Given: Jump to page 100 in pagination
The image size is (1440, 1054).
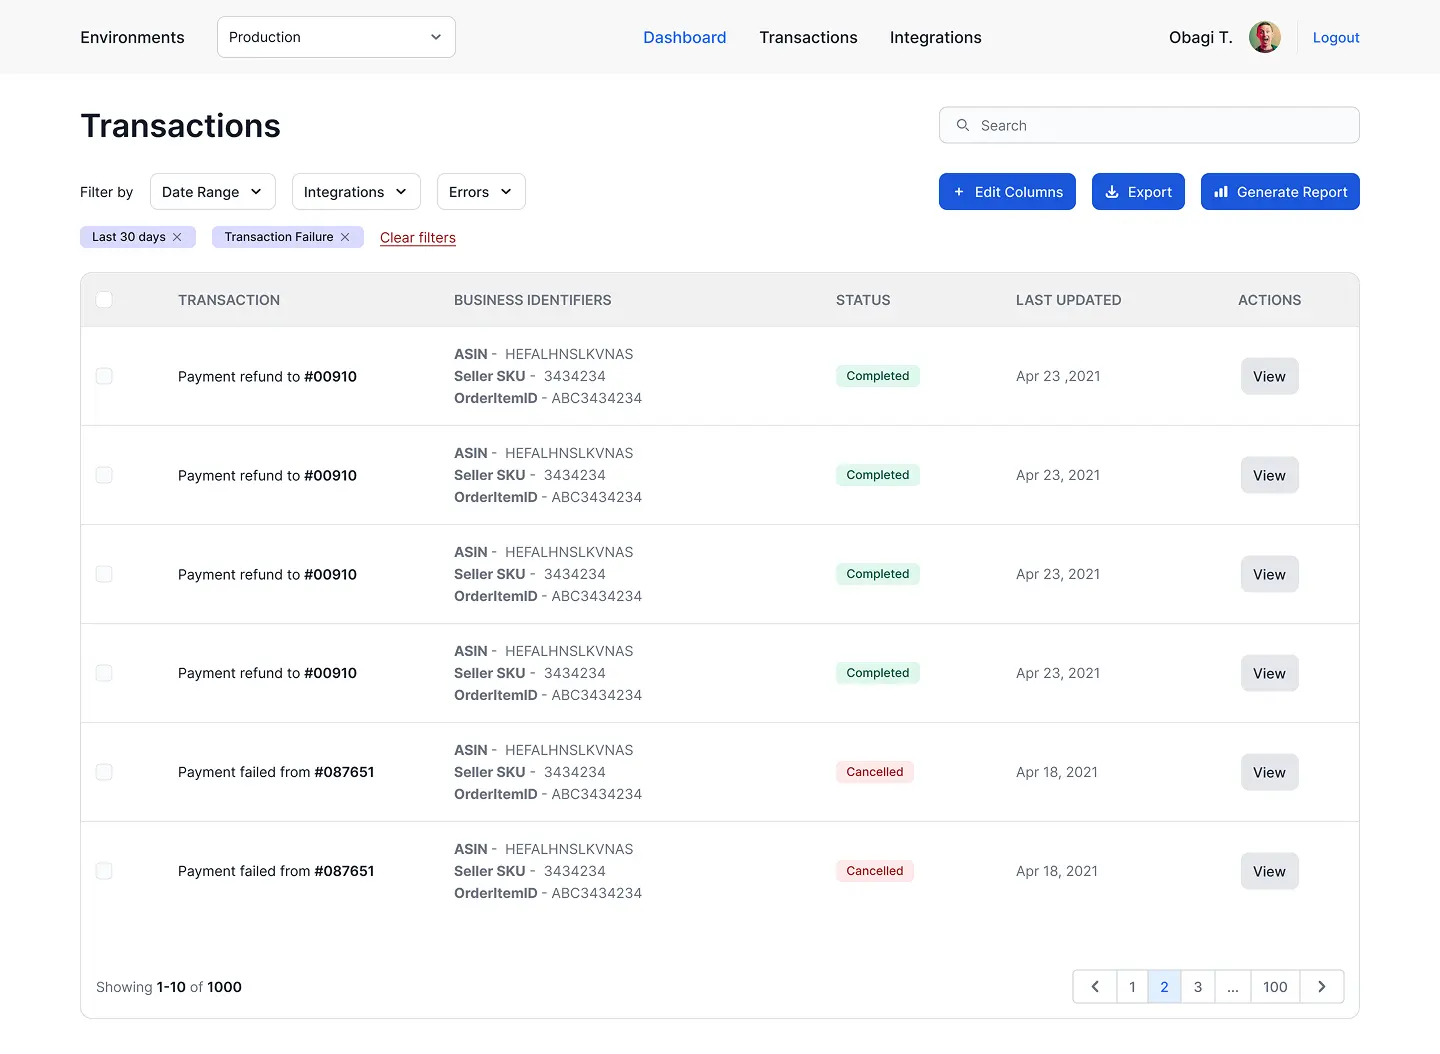Looking at the screenshot, I should pos(1275,987).
